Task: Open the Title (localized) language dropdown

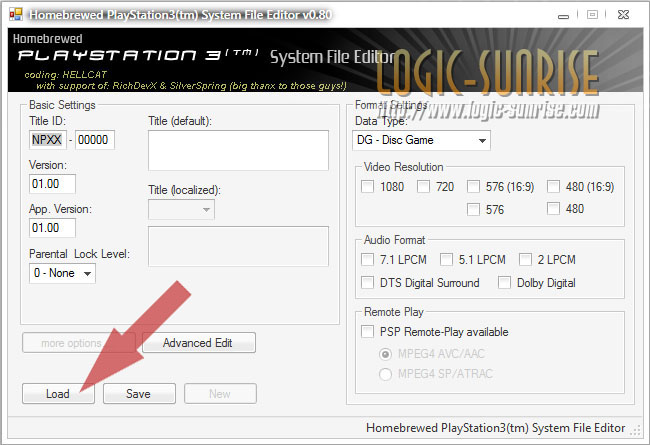Action: tap(182, 209)
